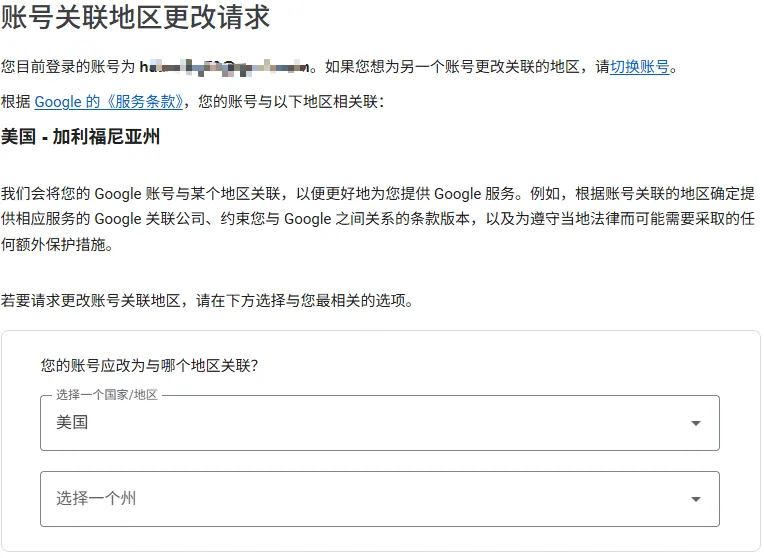Click the text 您的账号与以下地区相关联

point(292,102)
